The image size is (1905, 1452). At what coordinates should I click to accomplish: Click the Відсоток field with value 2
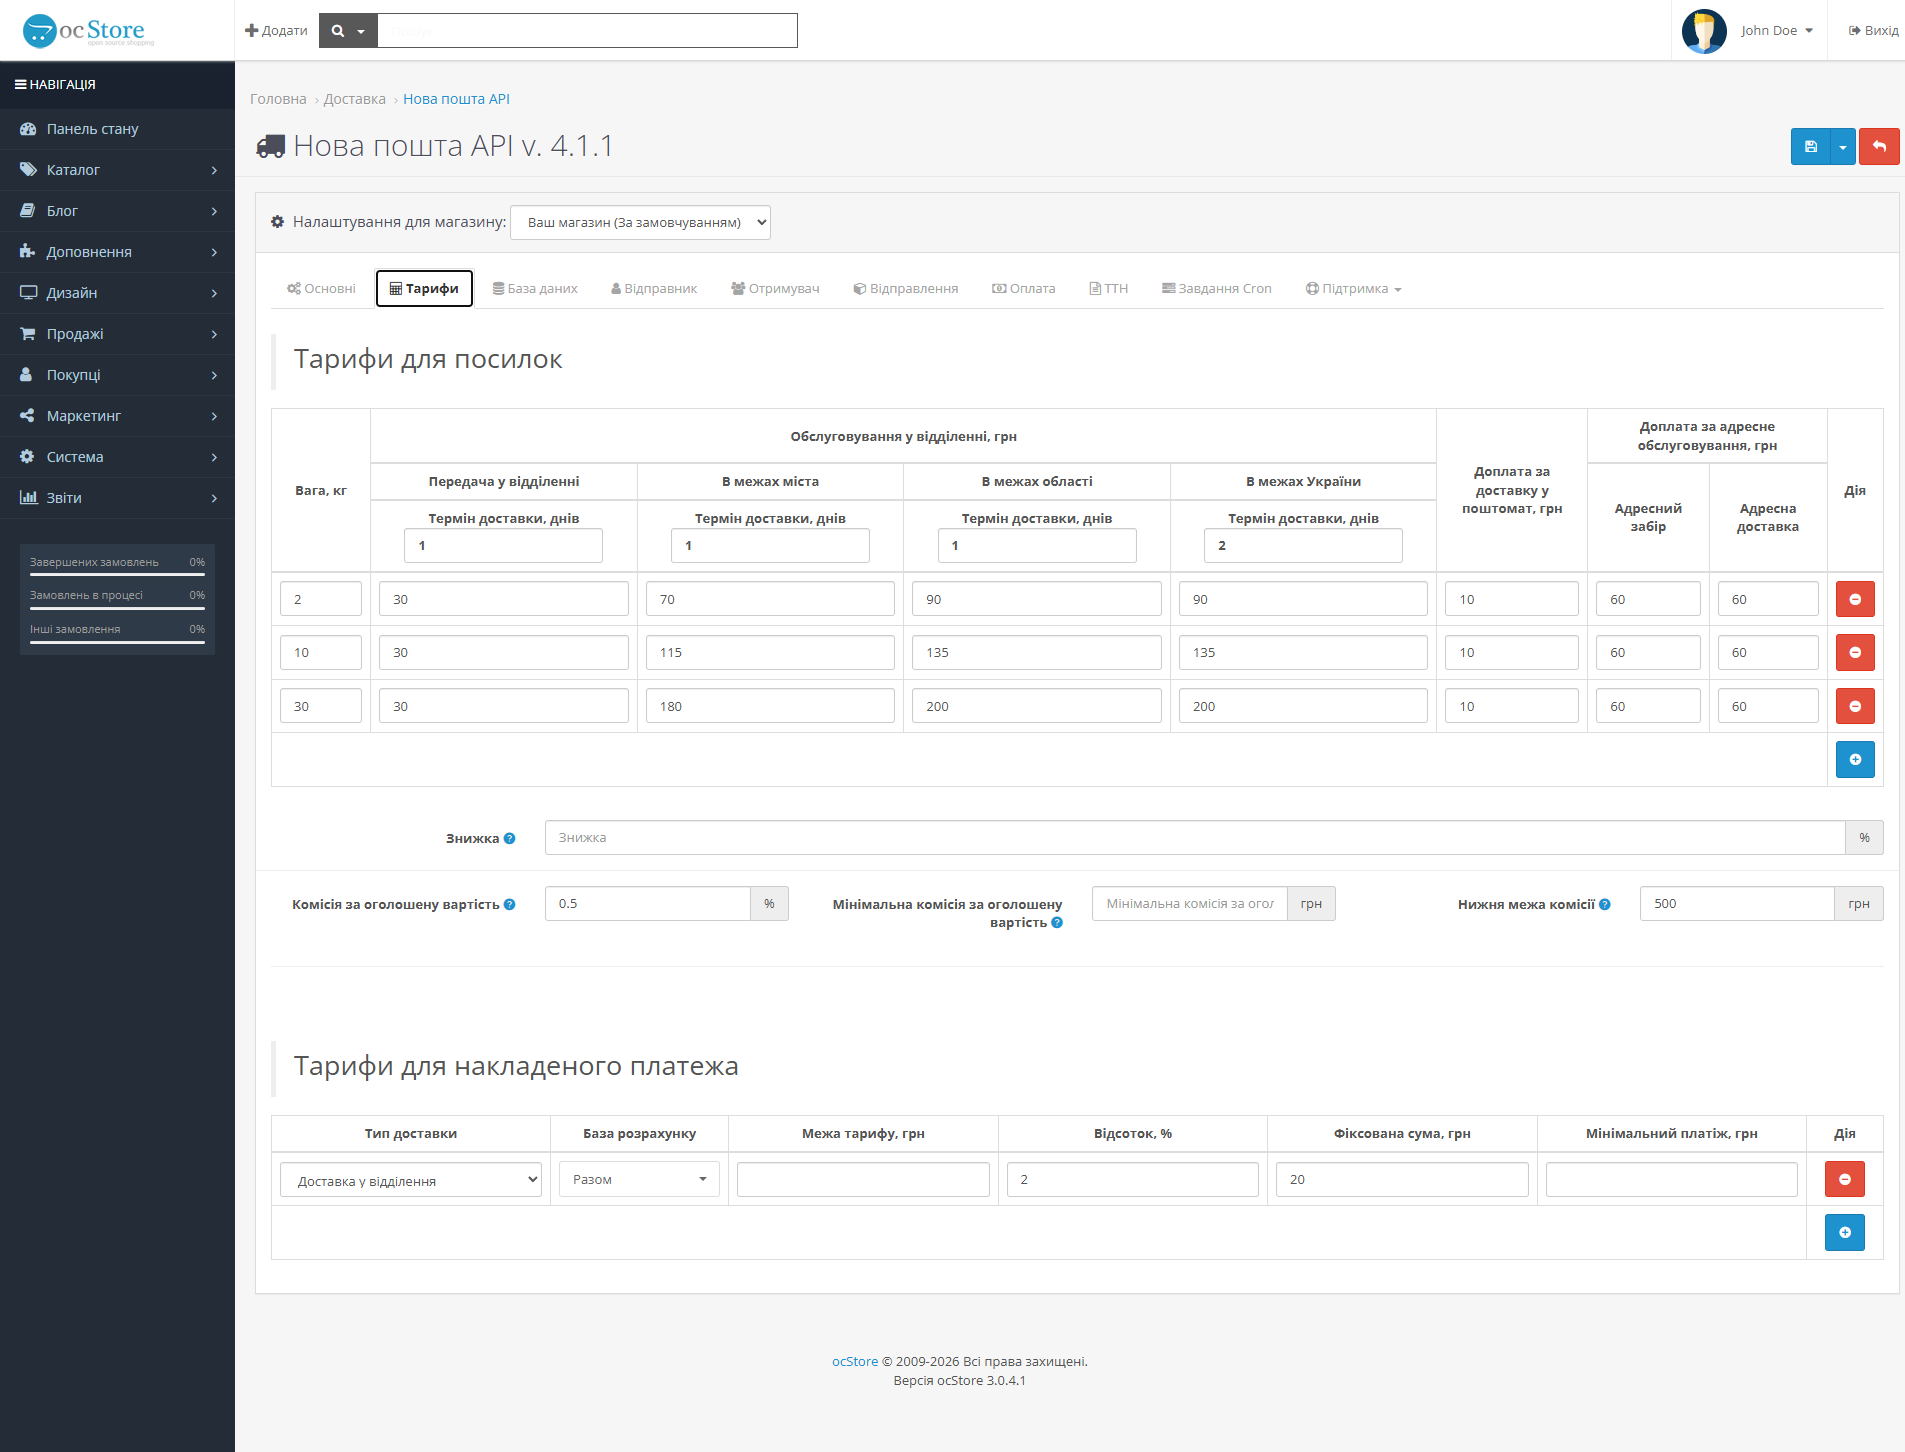pos(1133,1179)
